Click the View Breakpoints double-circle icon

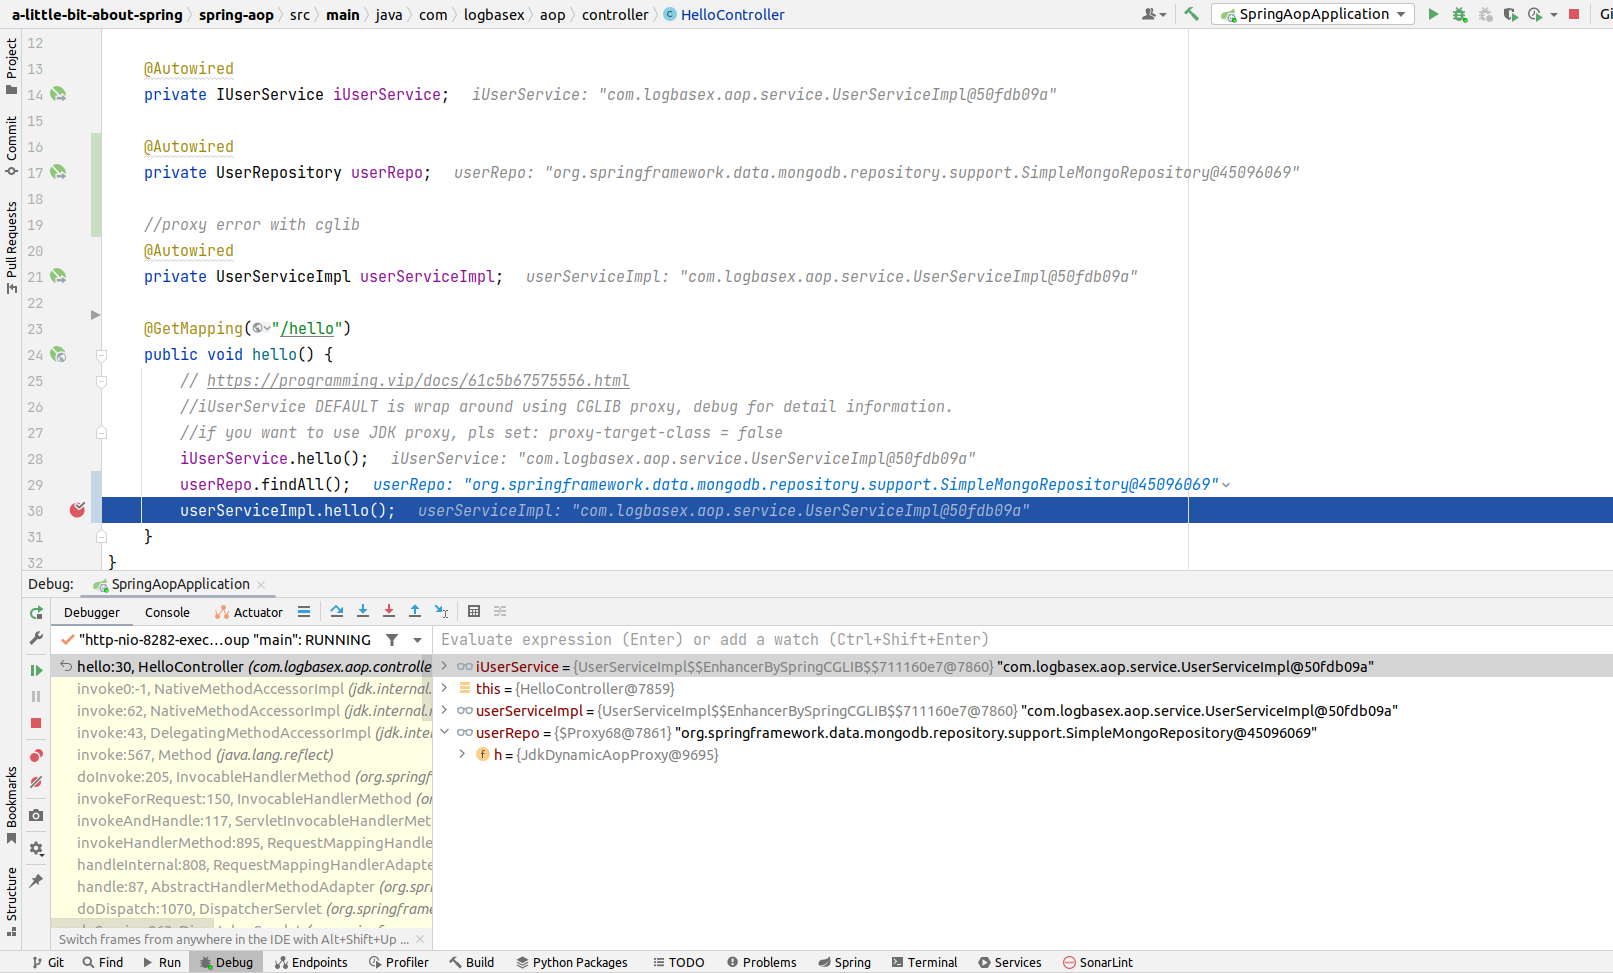(36, 756)
